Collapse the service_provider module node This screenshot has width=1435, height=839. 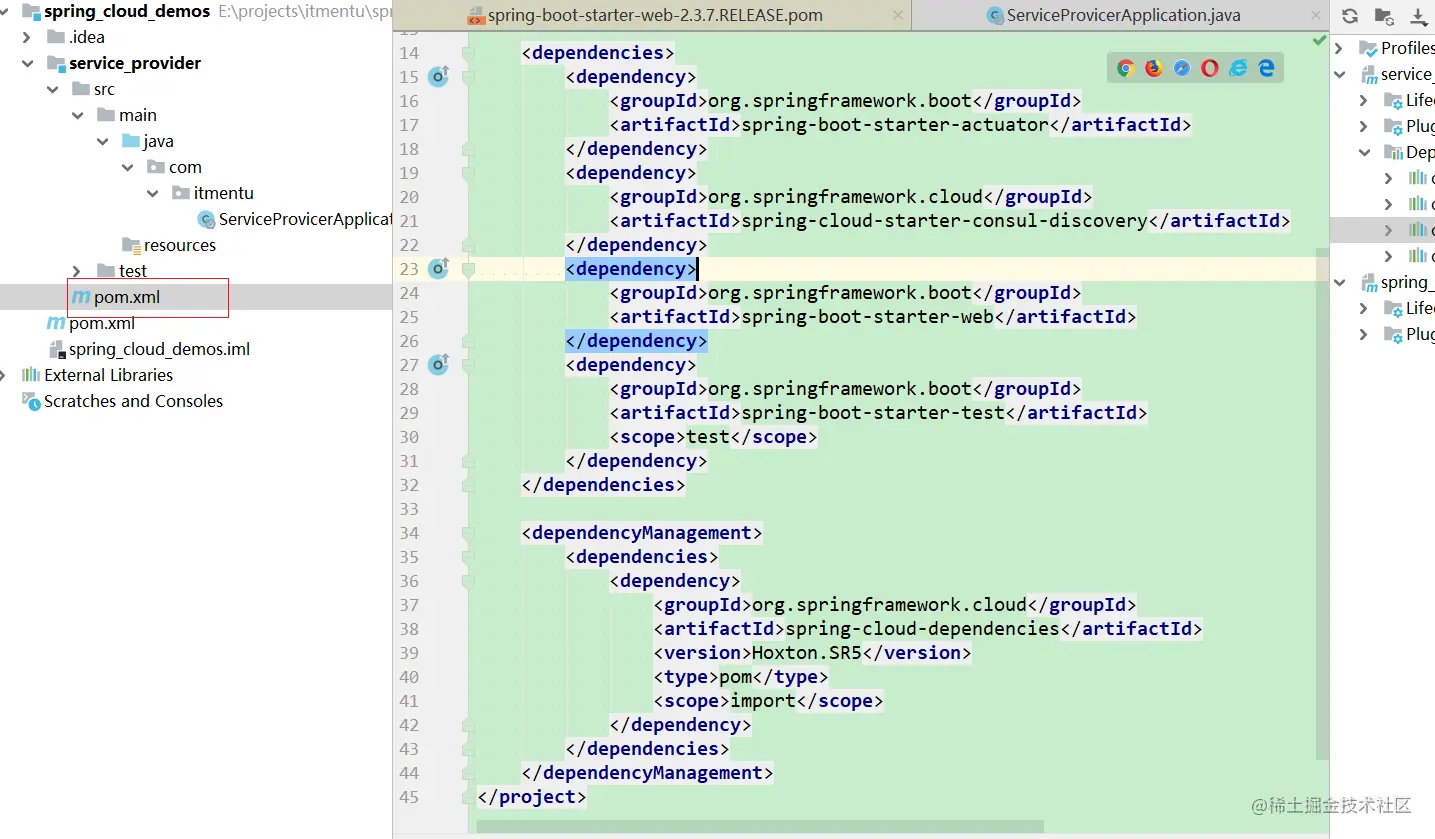[27, 63]
